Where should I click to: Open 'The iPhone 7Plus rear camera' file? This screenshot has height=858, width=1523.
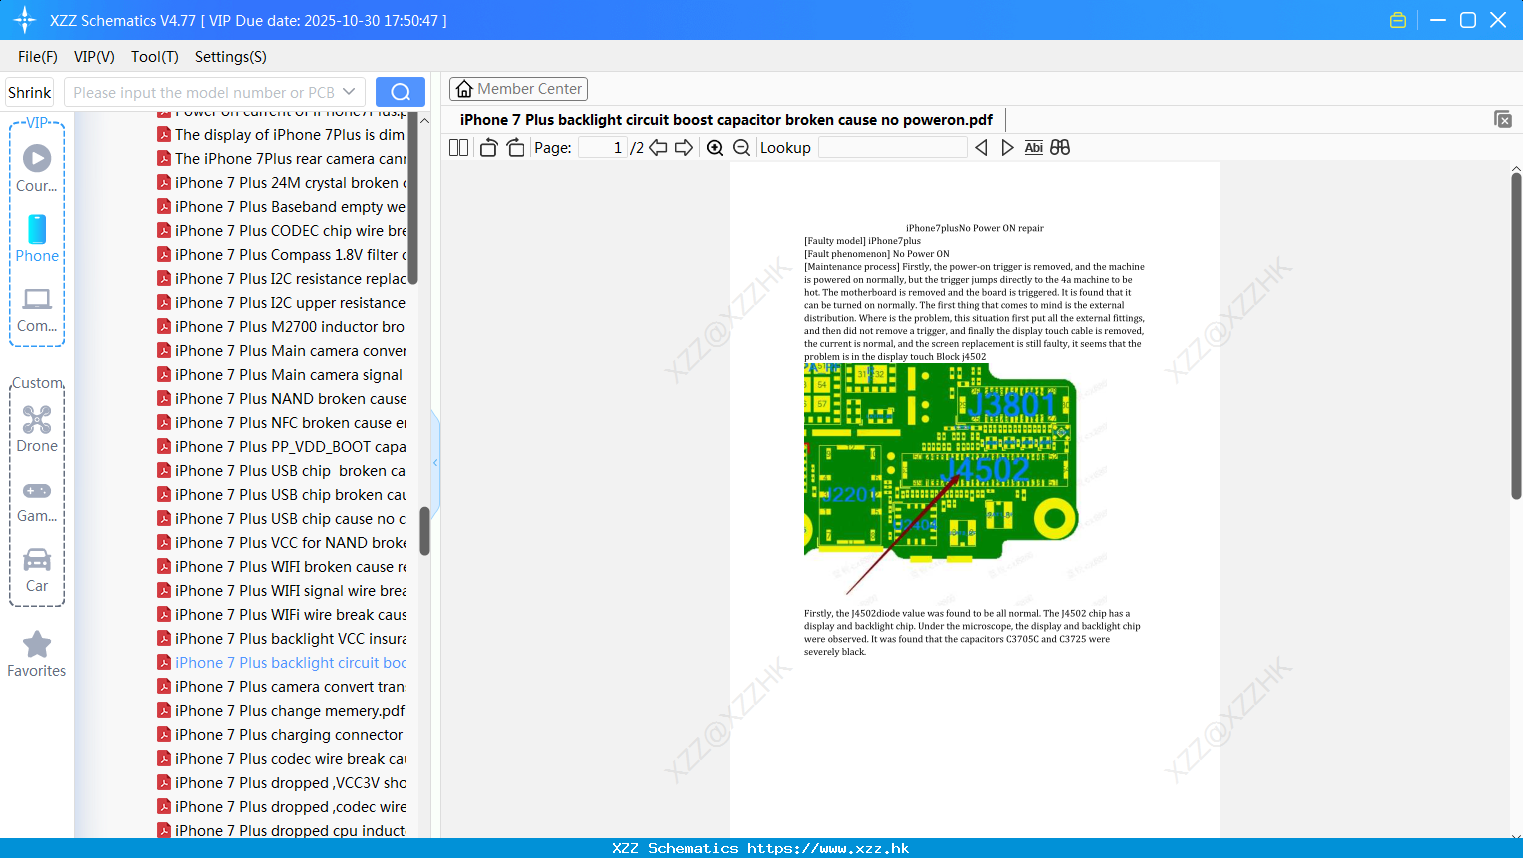pos(281,159)
